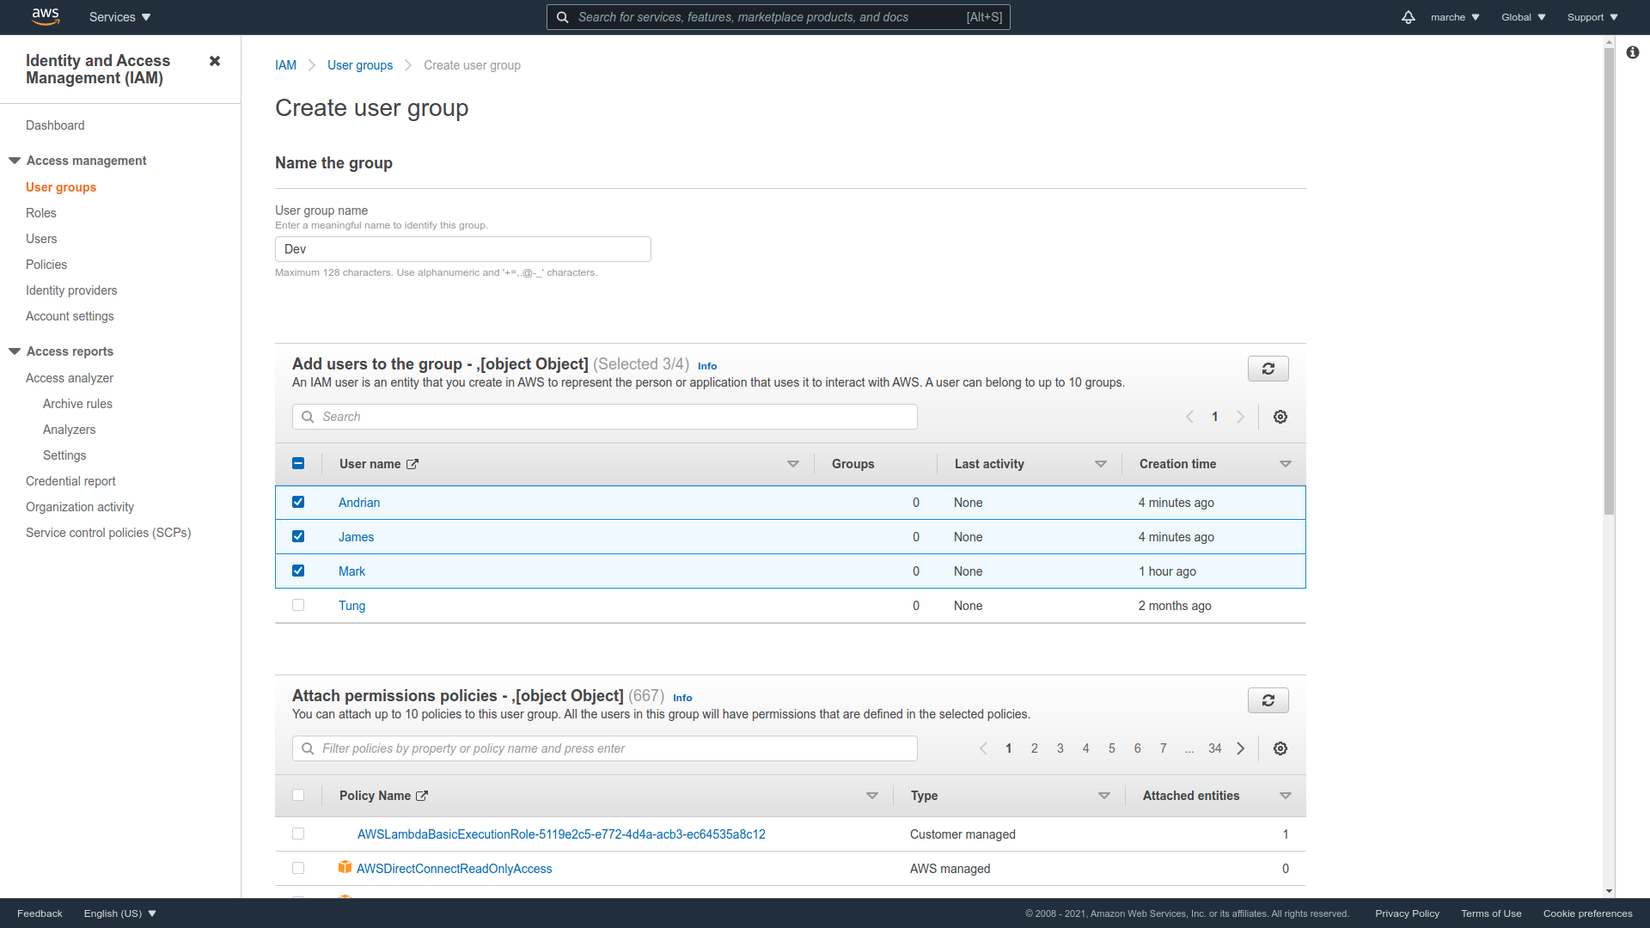This screenshot has height=928, width=1650.
Task: Click Info link beside Add users heading
Action: [707, 366]
